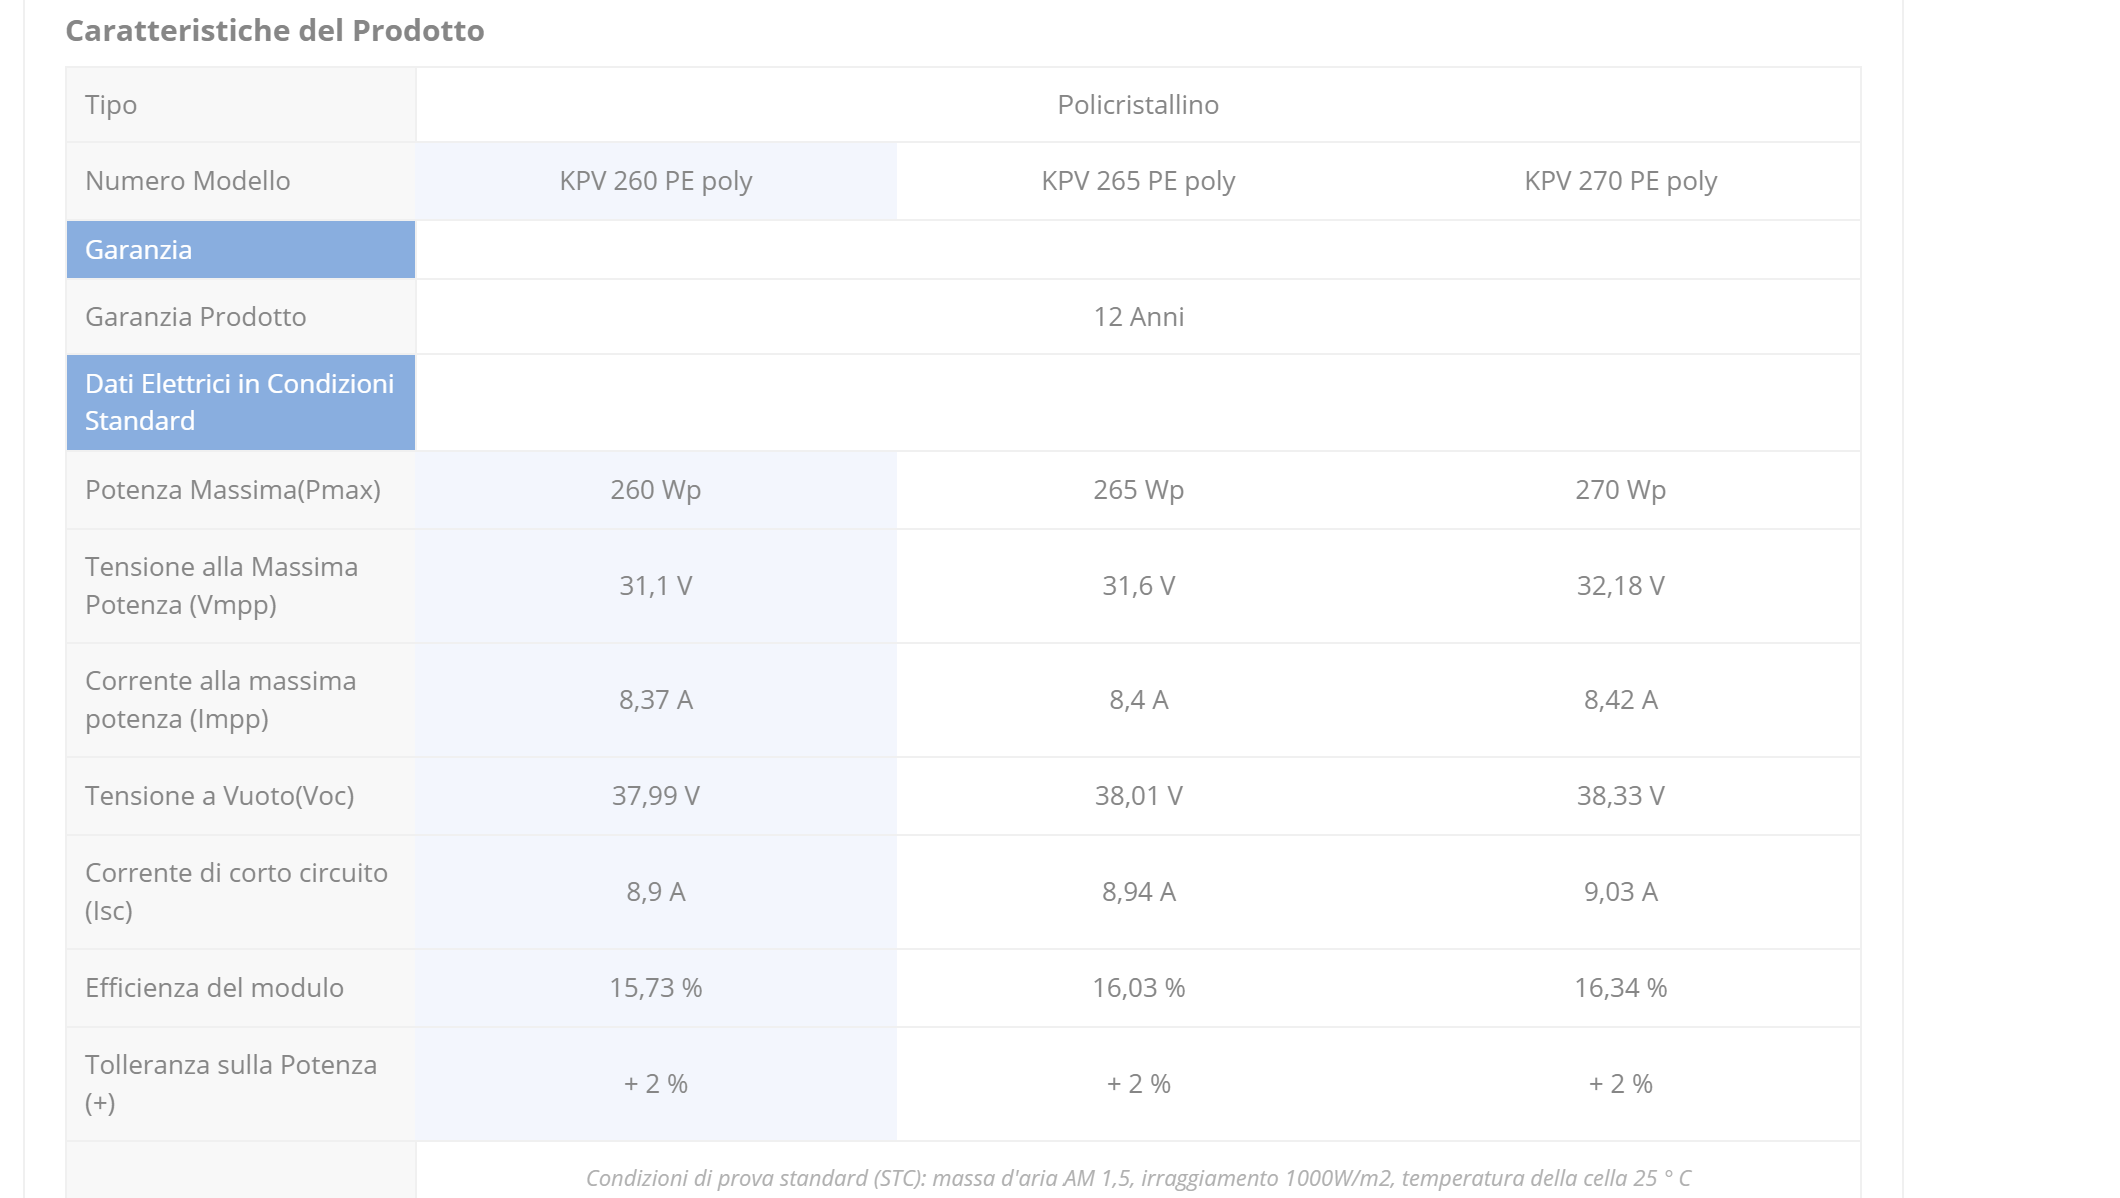Click the '12 Anni' warranty value
2120x1198 pixels.
point(1138,317)
